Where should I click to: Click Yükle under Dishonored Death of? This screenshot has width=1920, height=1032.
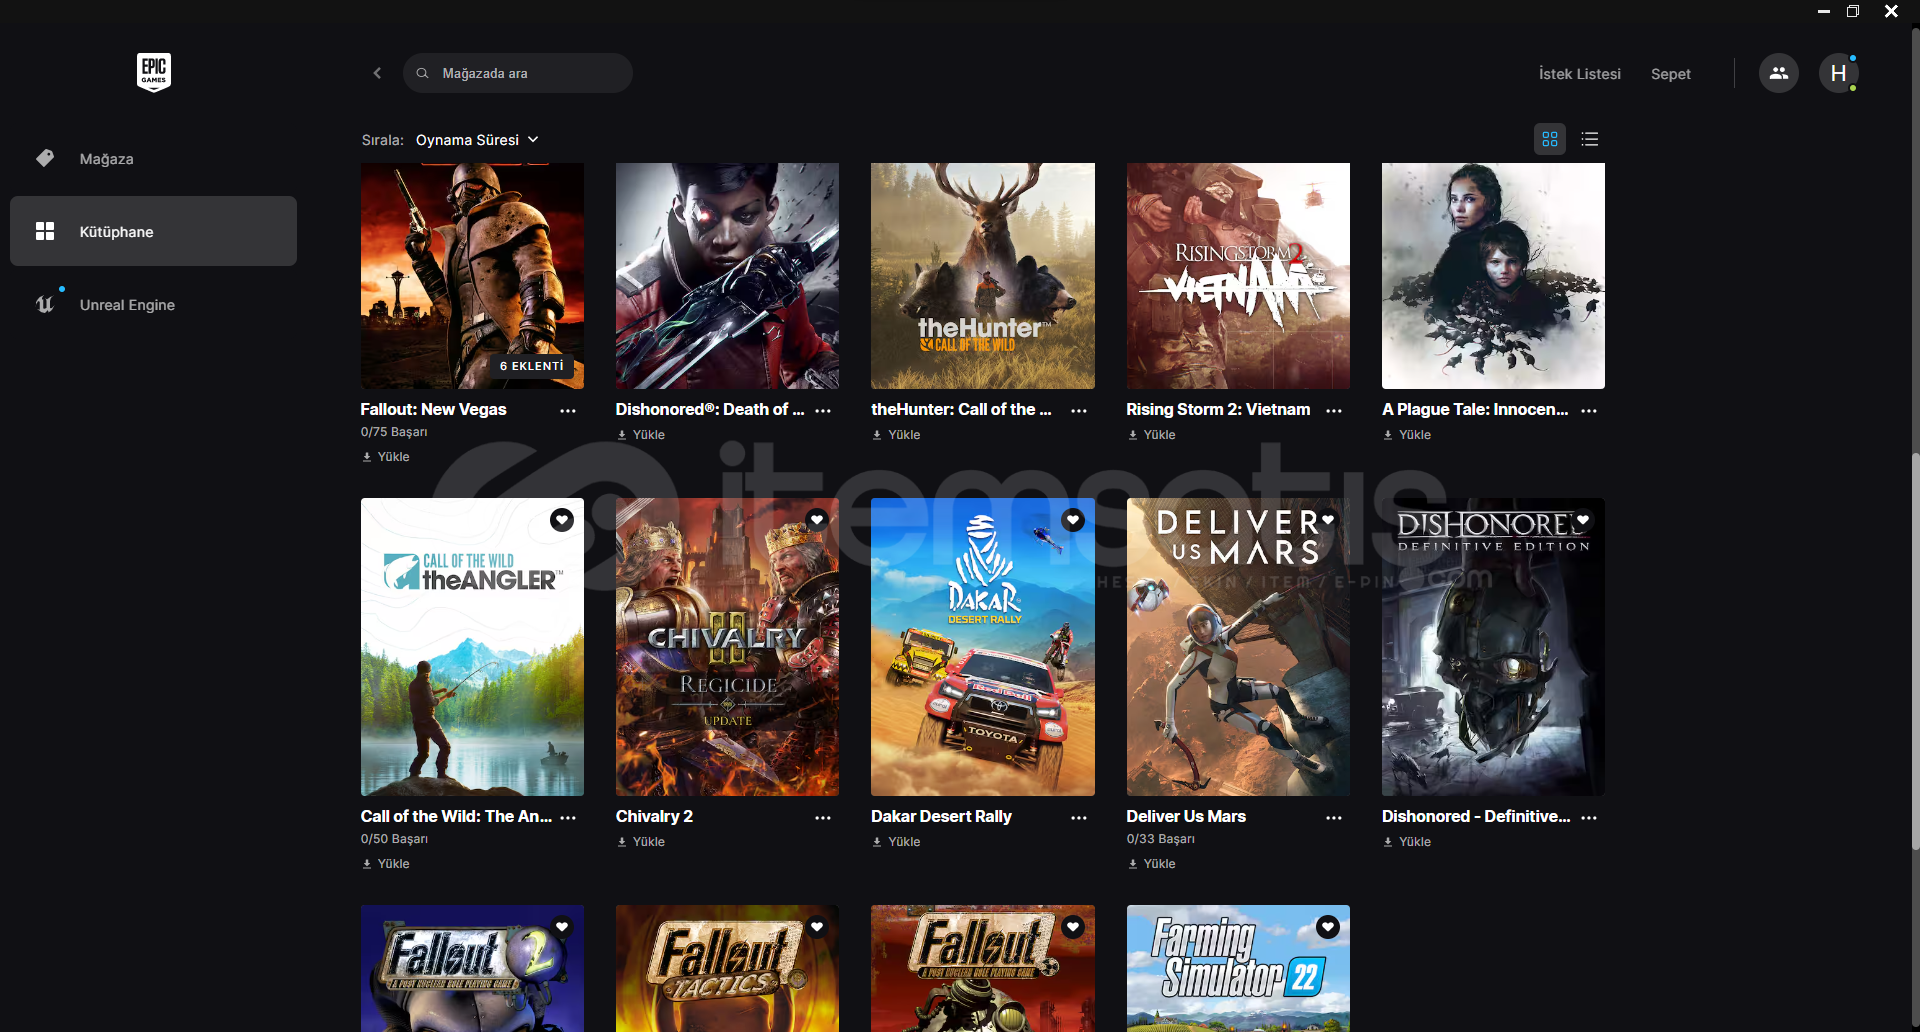tap(641, 435)
